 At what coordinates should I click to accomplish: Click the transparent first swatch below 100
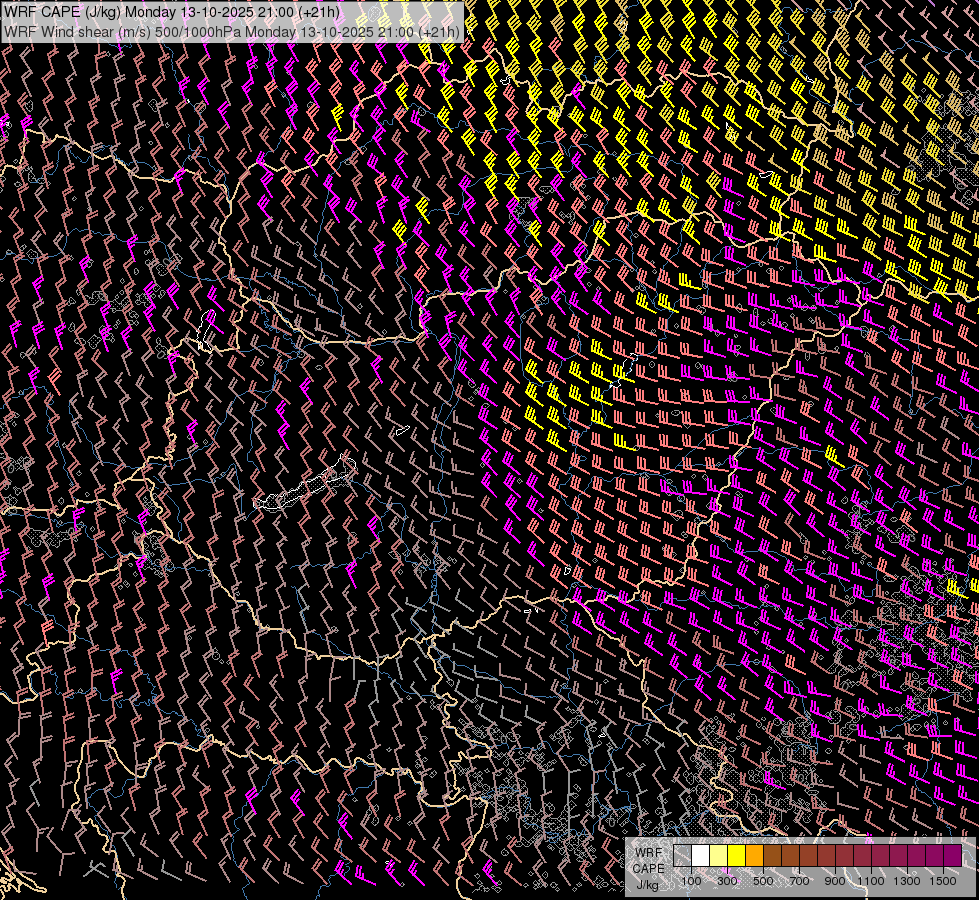click(x=682, y=855)
